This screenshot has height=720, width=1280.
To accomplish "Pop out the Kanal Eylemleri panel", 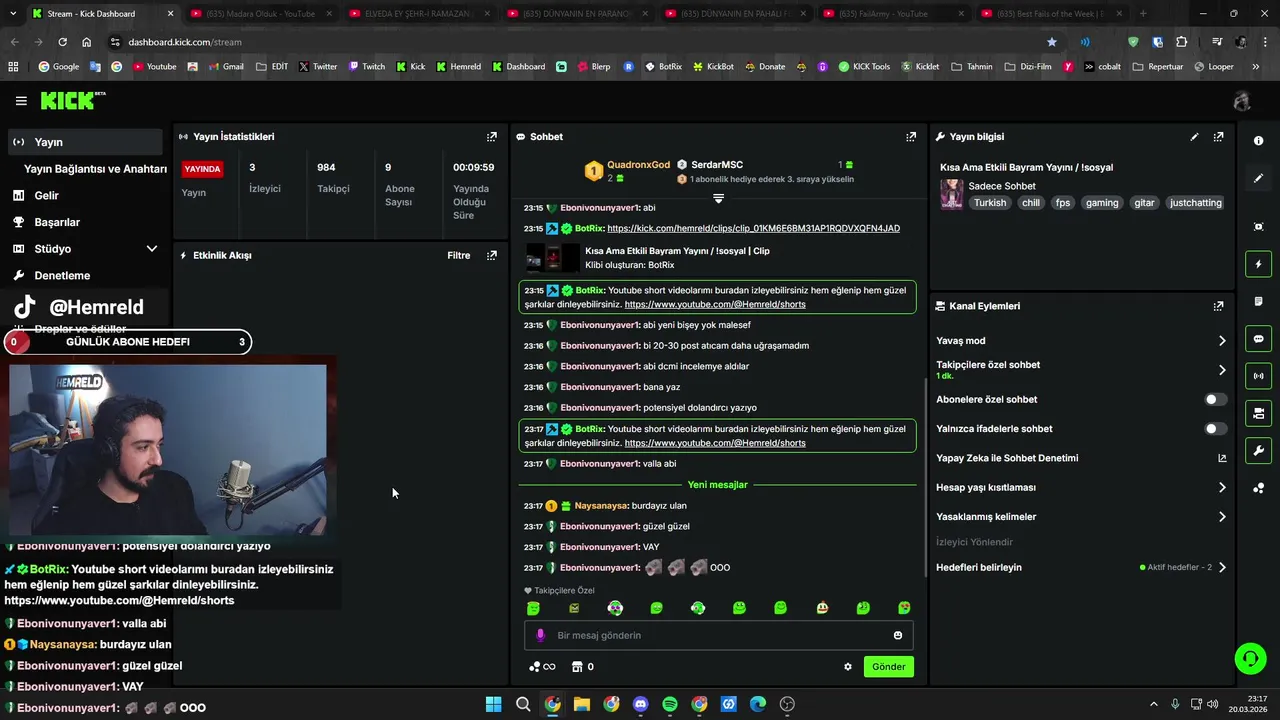I will (1218, 306).
